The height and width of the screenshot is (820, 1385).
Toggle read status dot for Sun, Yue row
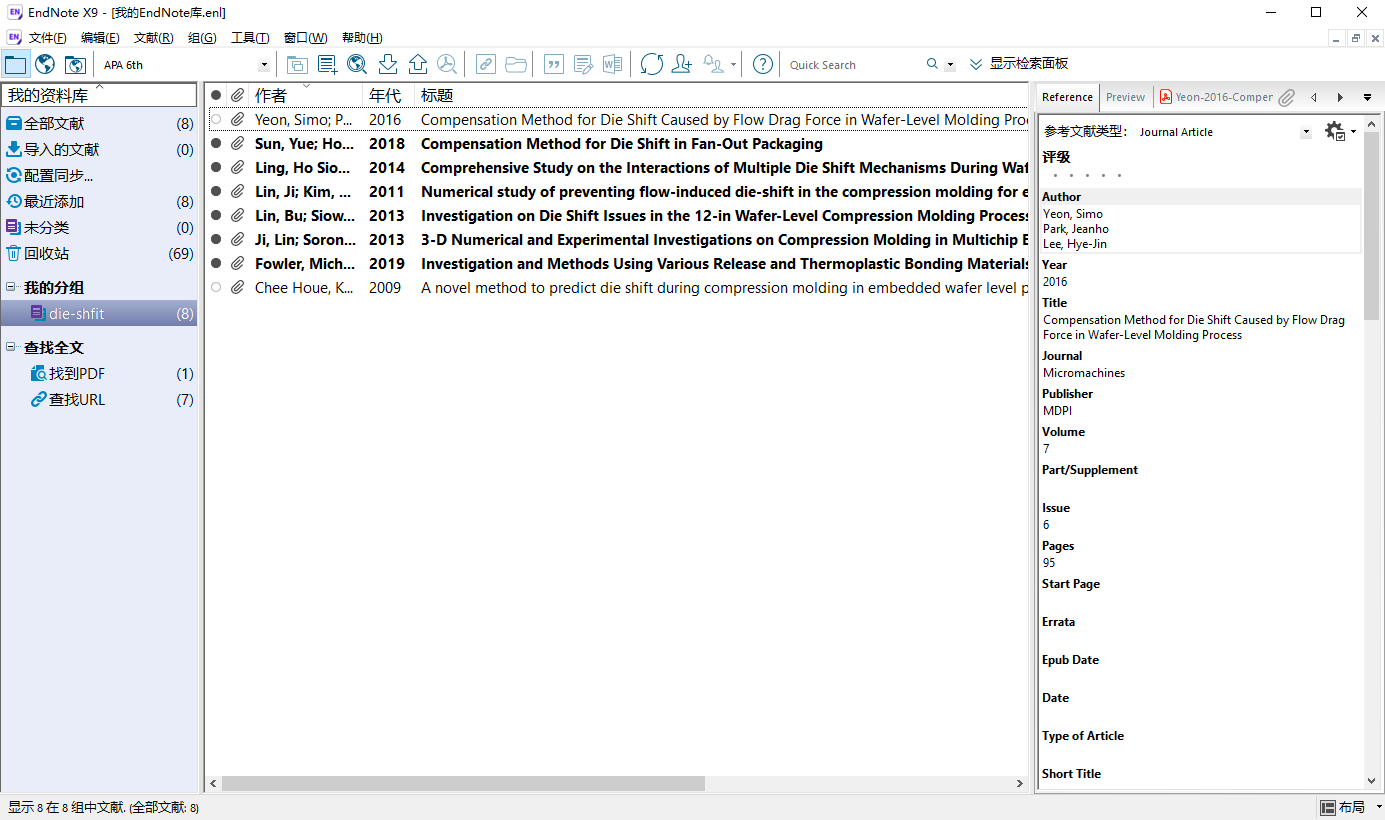(x=216, y=143)
